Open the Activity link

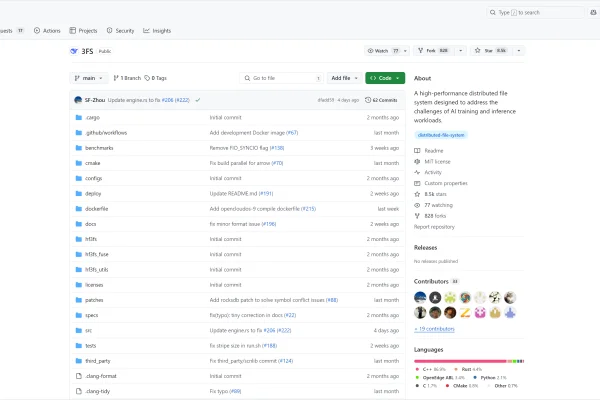[x=428, y=172]
